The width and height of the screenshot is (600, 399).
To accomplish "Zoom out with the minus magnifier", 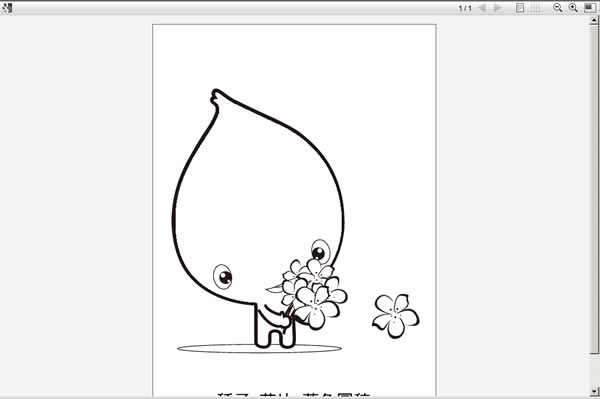I will pyautogui.click(x=558, y=8).
